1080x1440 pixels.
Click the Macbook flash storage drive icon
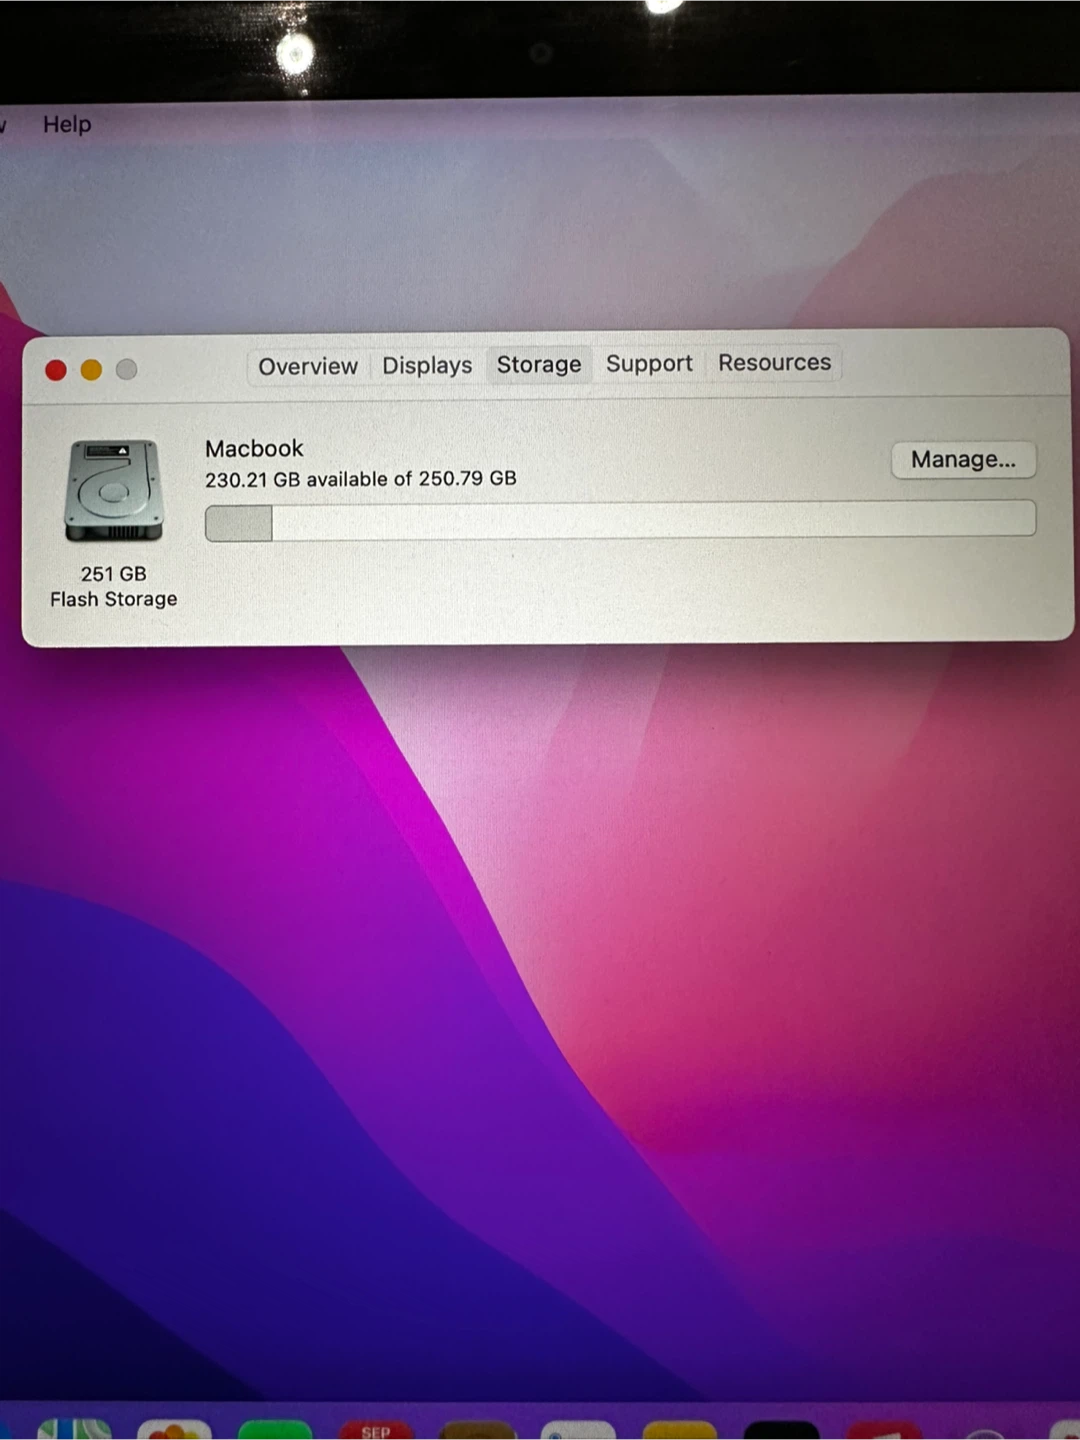(113, 491)
